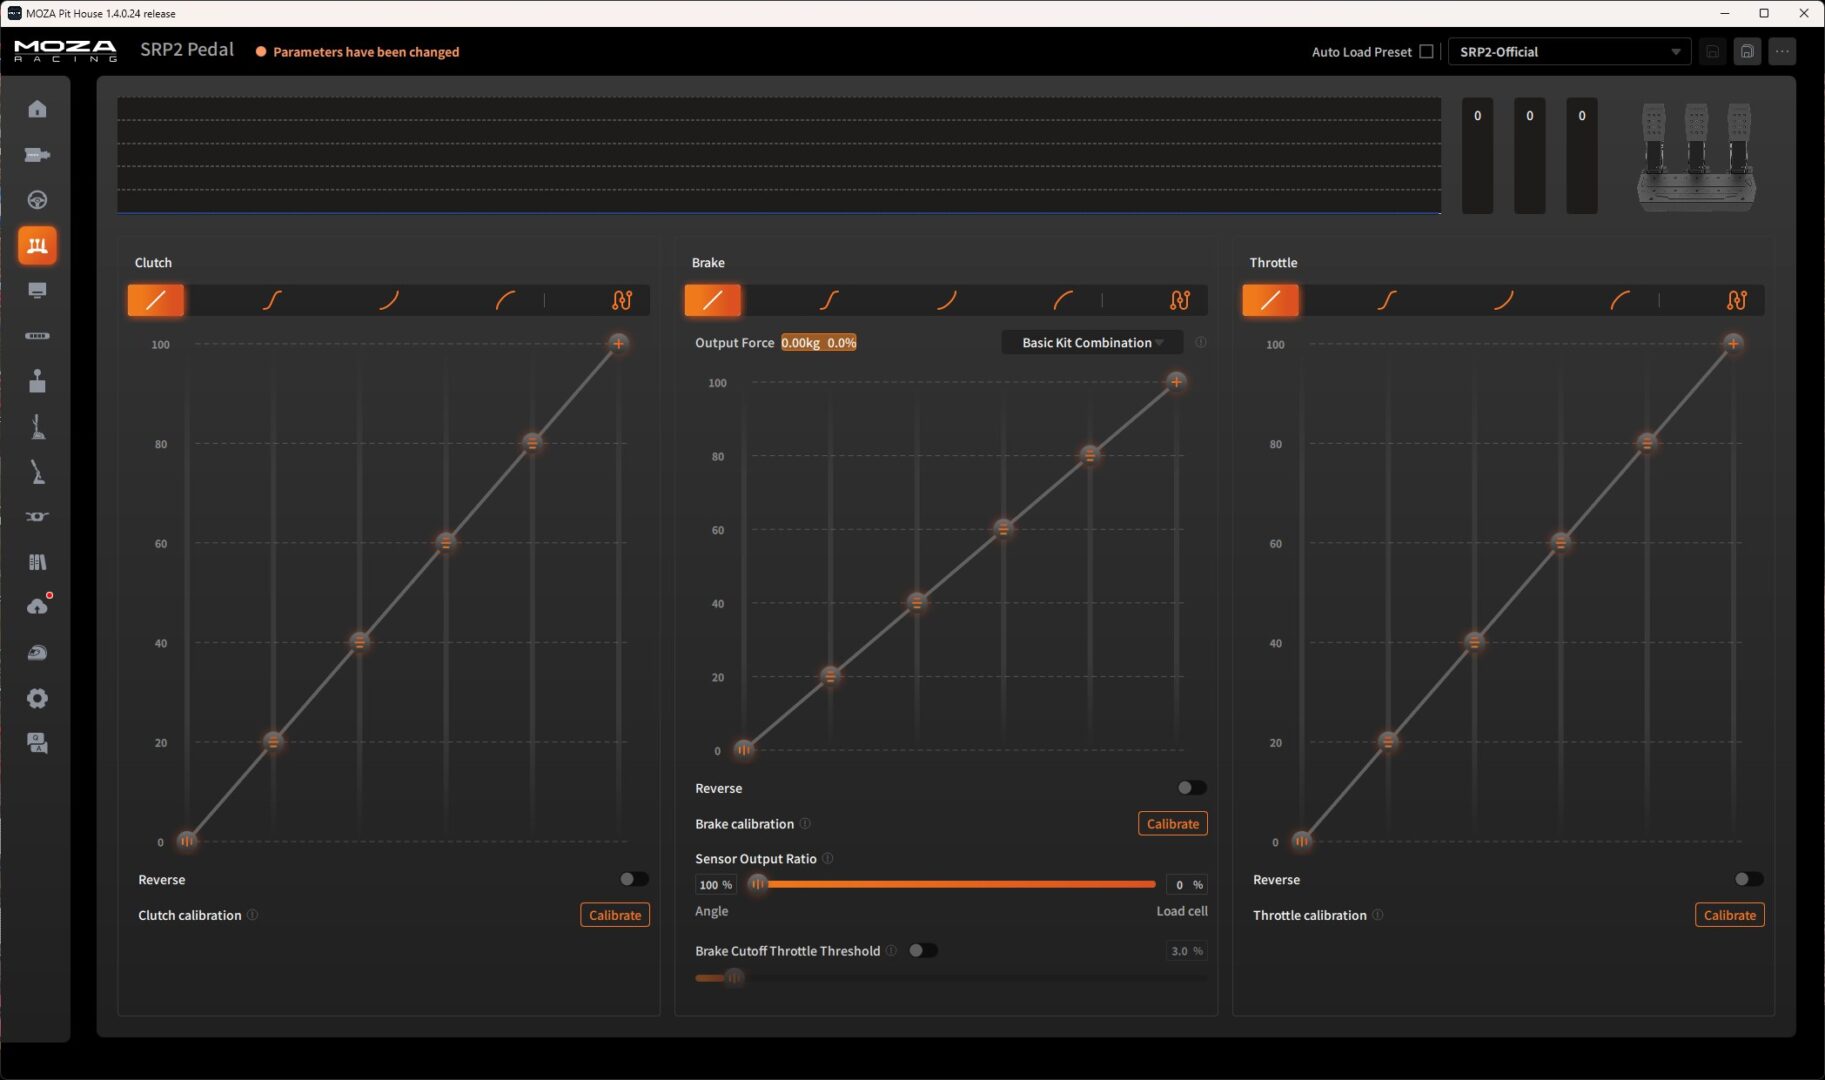Click the save preset icon
1825x1080 pixels.
(x=1747, y=52)
